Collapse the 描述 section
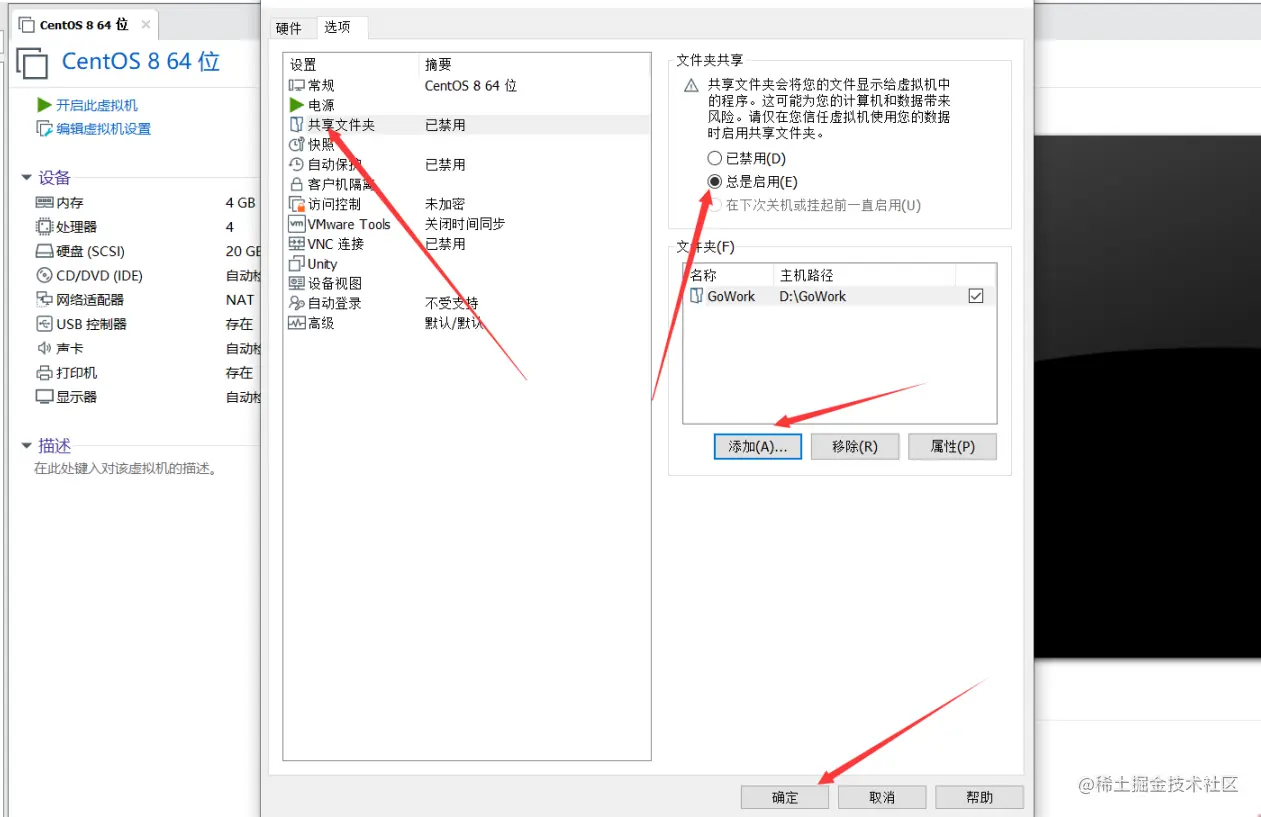The image size is (1261, 817). (x=27, y=446)
